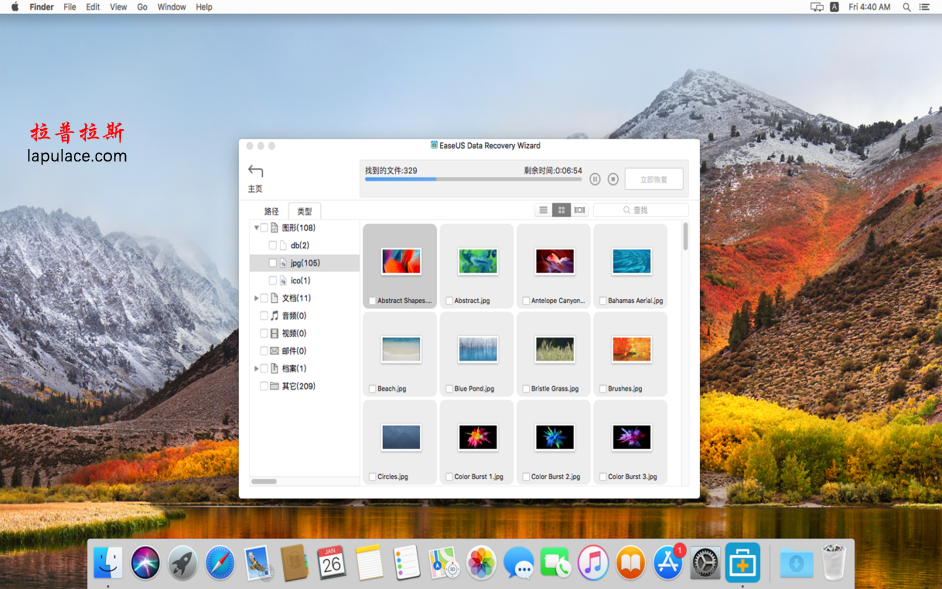
Task: Expand the 档案(1) tree node
Action: pos(255,367)
